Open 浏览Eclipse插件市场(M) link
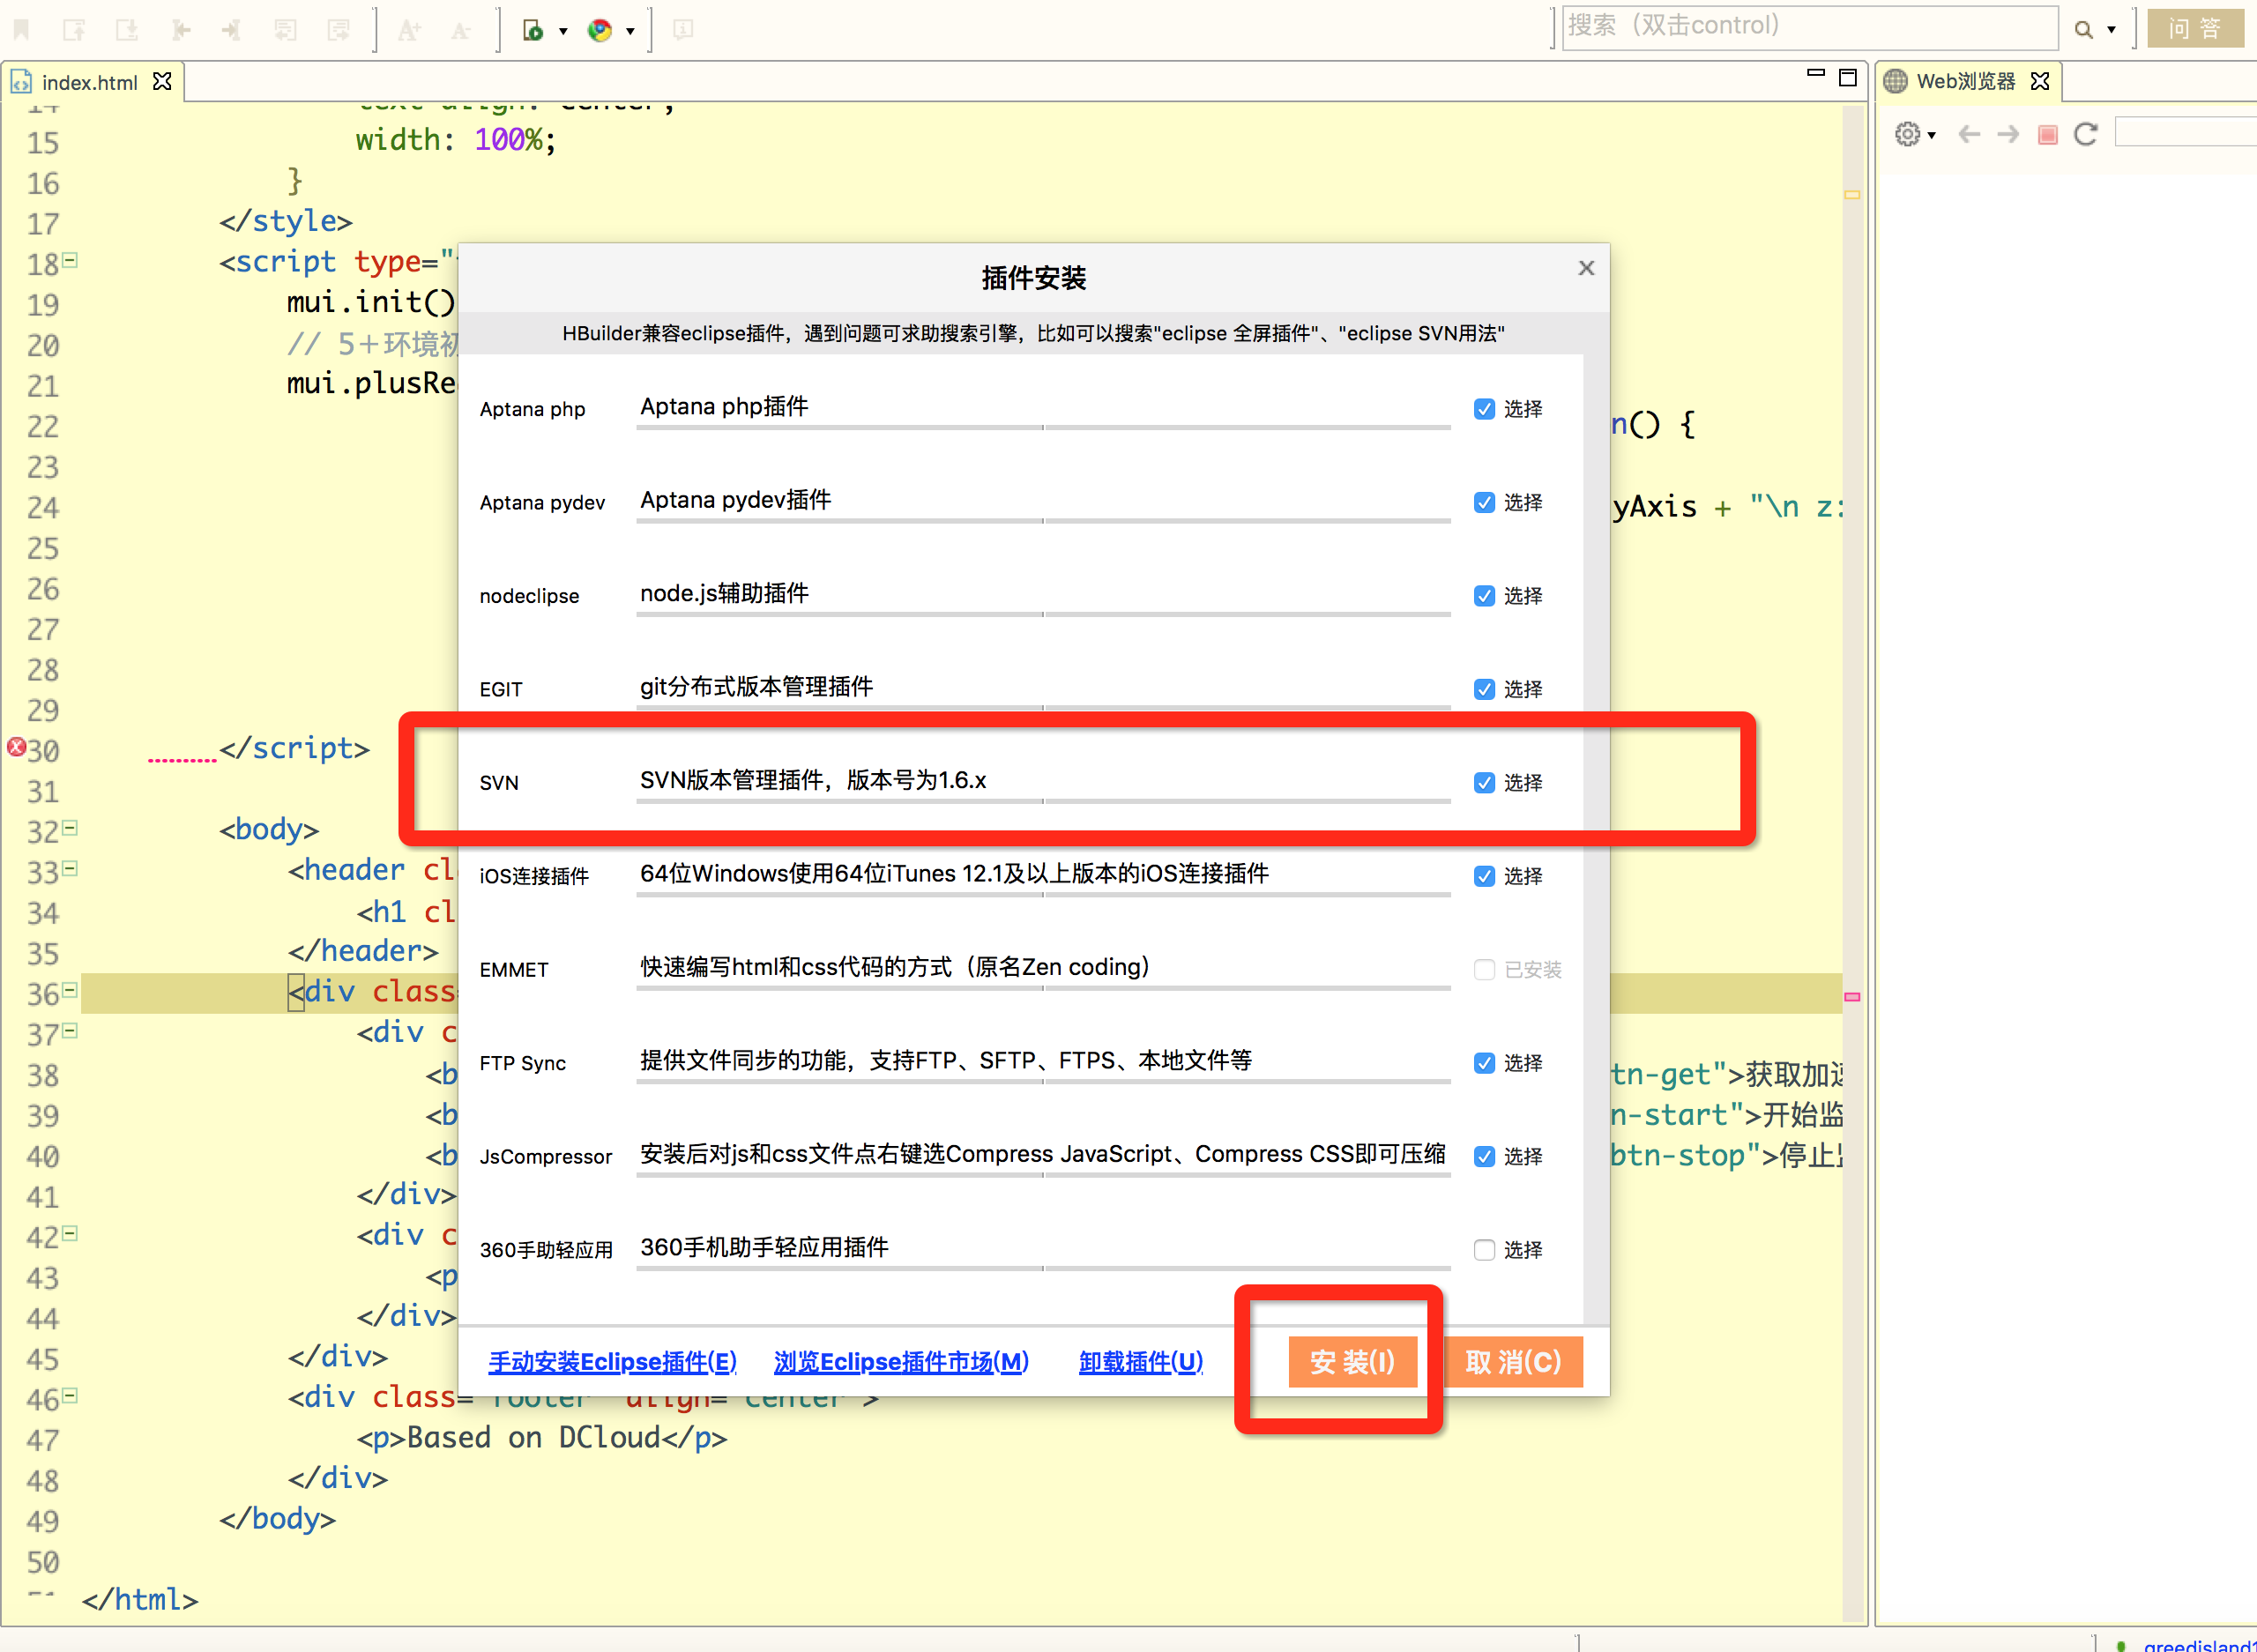This screenshot has width=2257, height=1652. [900, 1362]
